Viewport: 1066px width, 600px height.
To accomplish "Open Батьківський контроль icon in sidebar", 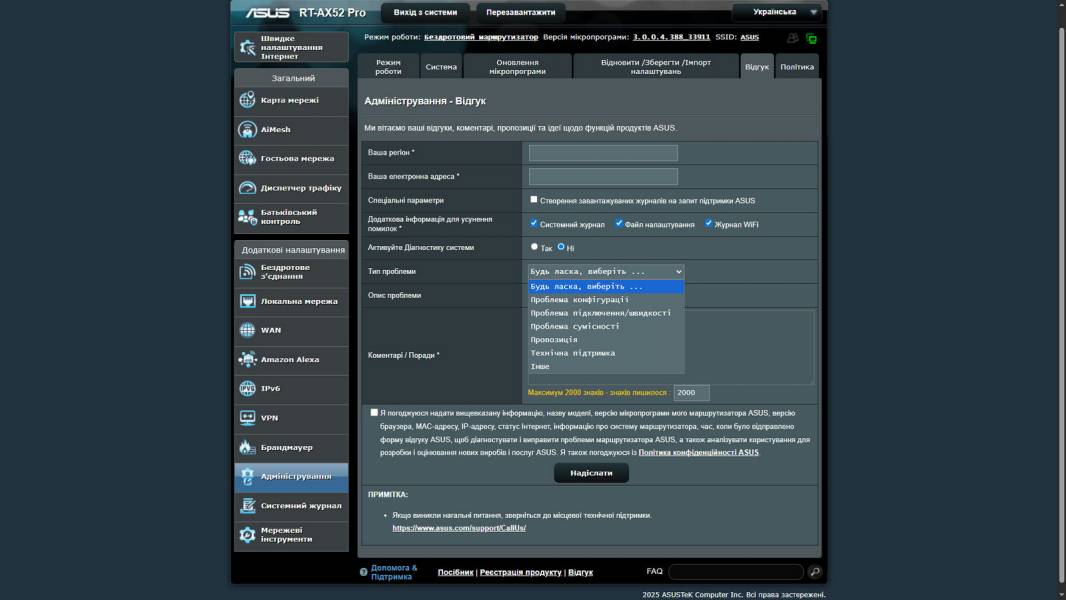I will [x=247, y=217].
